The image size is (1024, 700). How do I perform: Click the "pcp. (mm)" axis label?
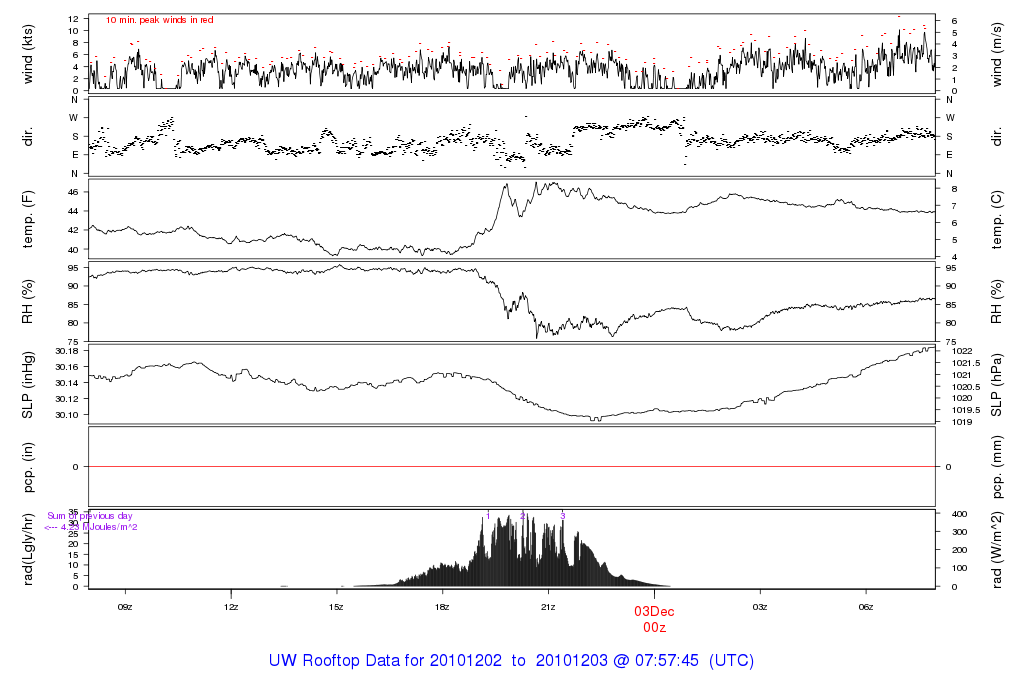click(997, 468)
